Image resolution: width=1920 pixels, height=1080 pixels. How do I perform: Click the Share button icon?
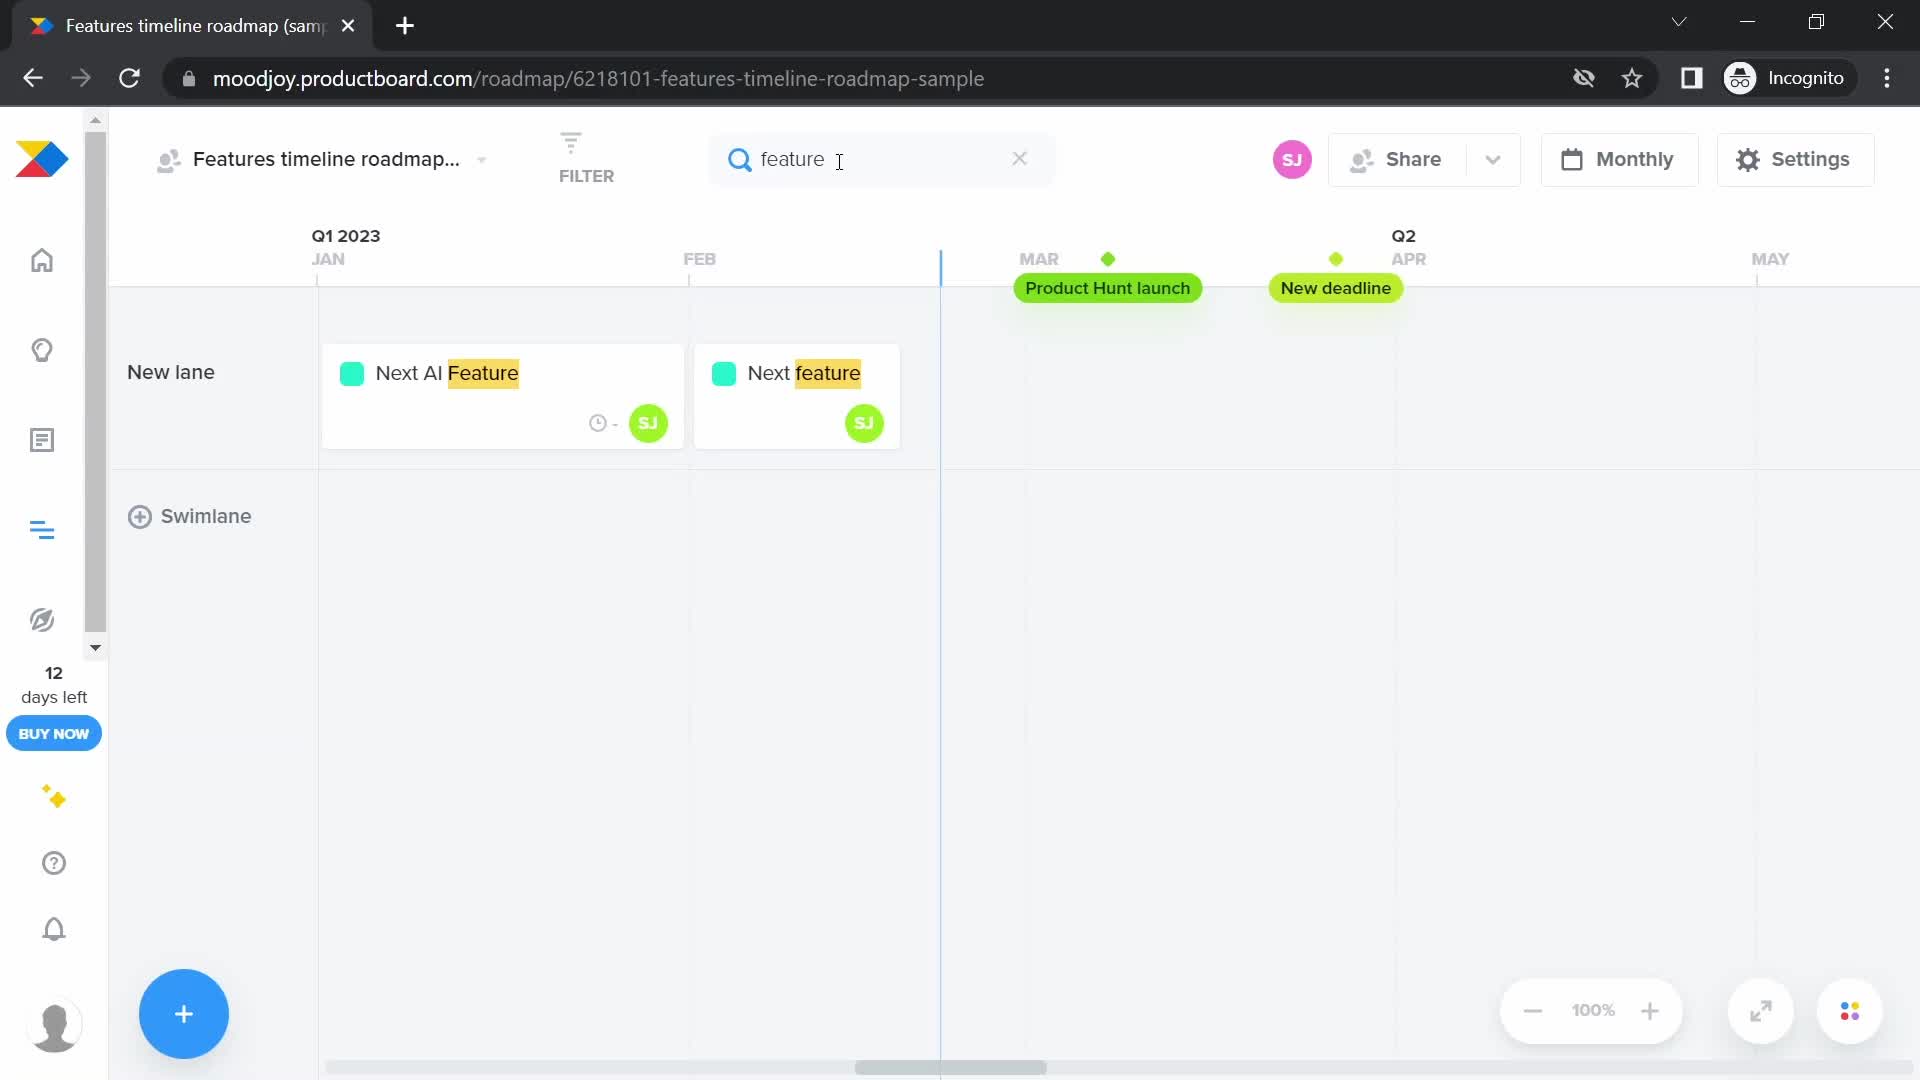click(x=1362, y=158)
